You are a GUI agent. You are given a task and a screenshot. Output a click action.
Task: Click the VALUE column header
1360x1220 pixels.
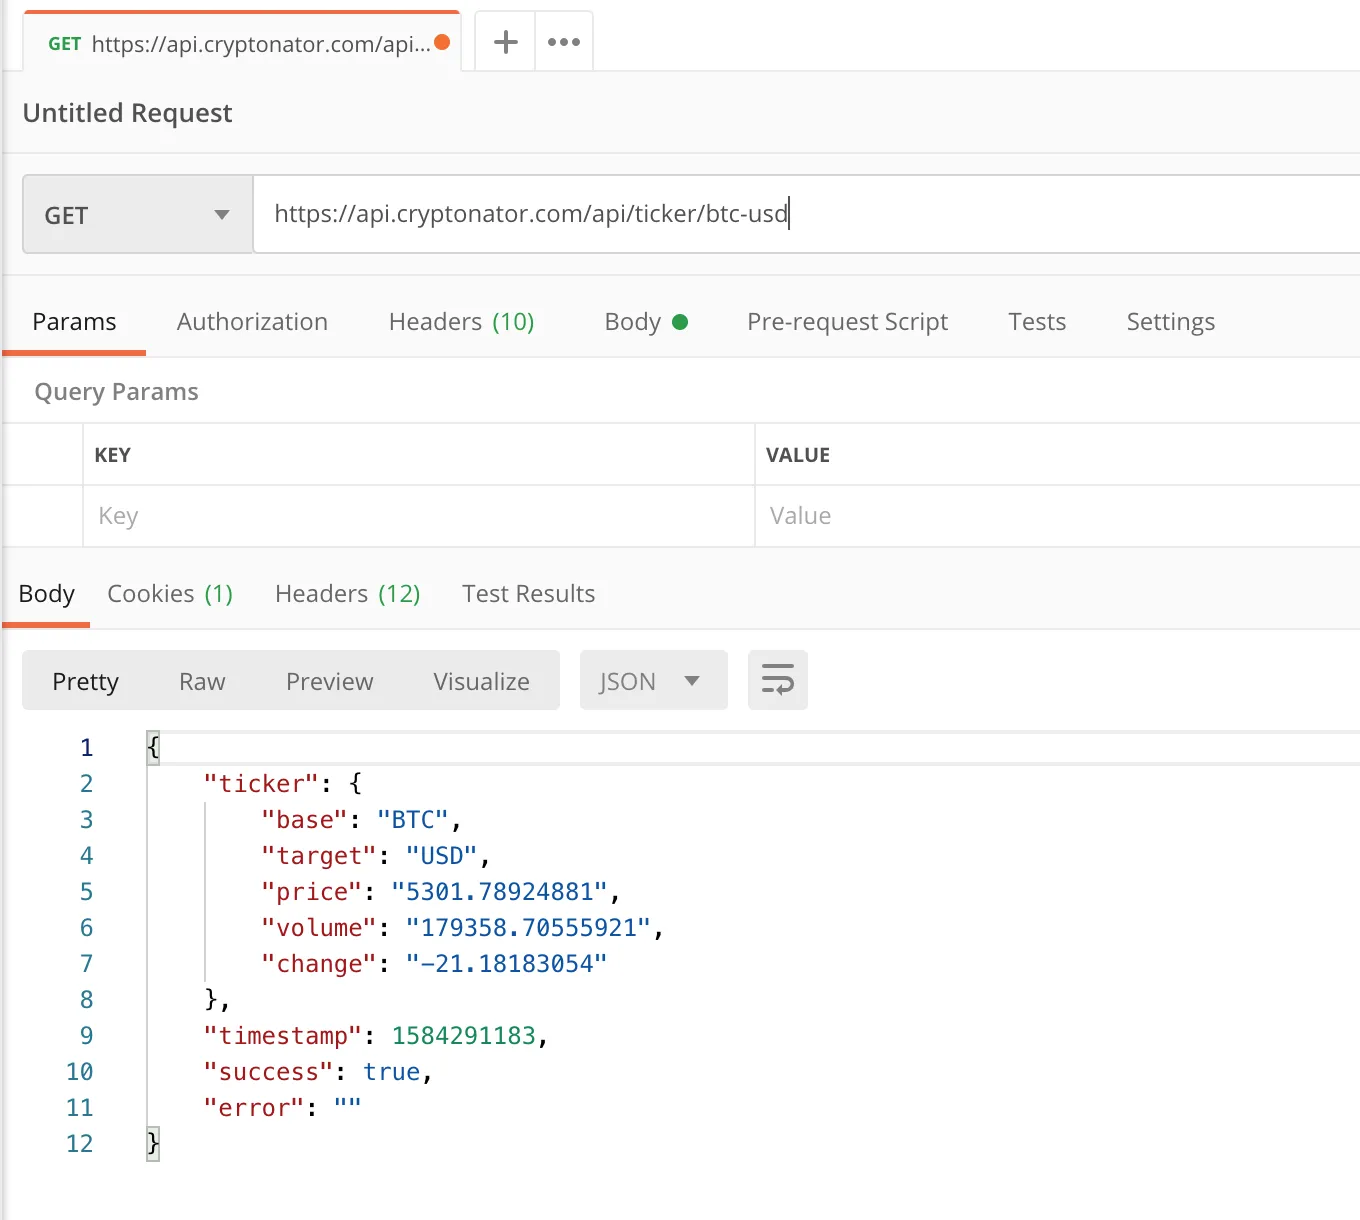[x=797, y=455]
